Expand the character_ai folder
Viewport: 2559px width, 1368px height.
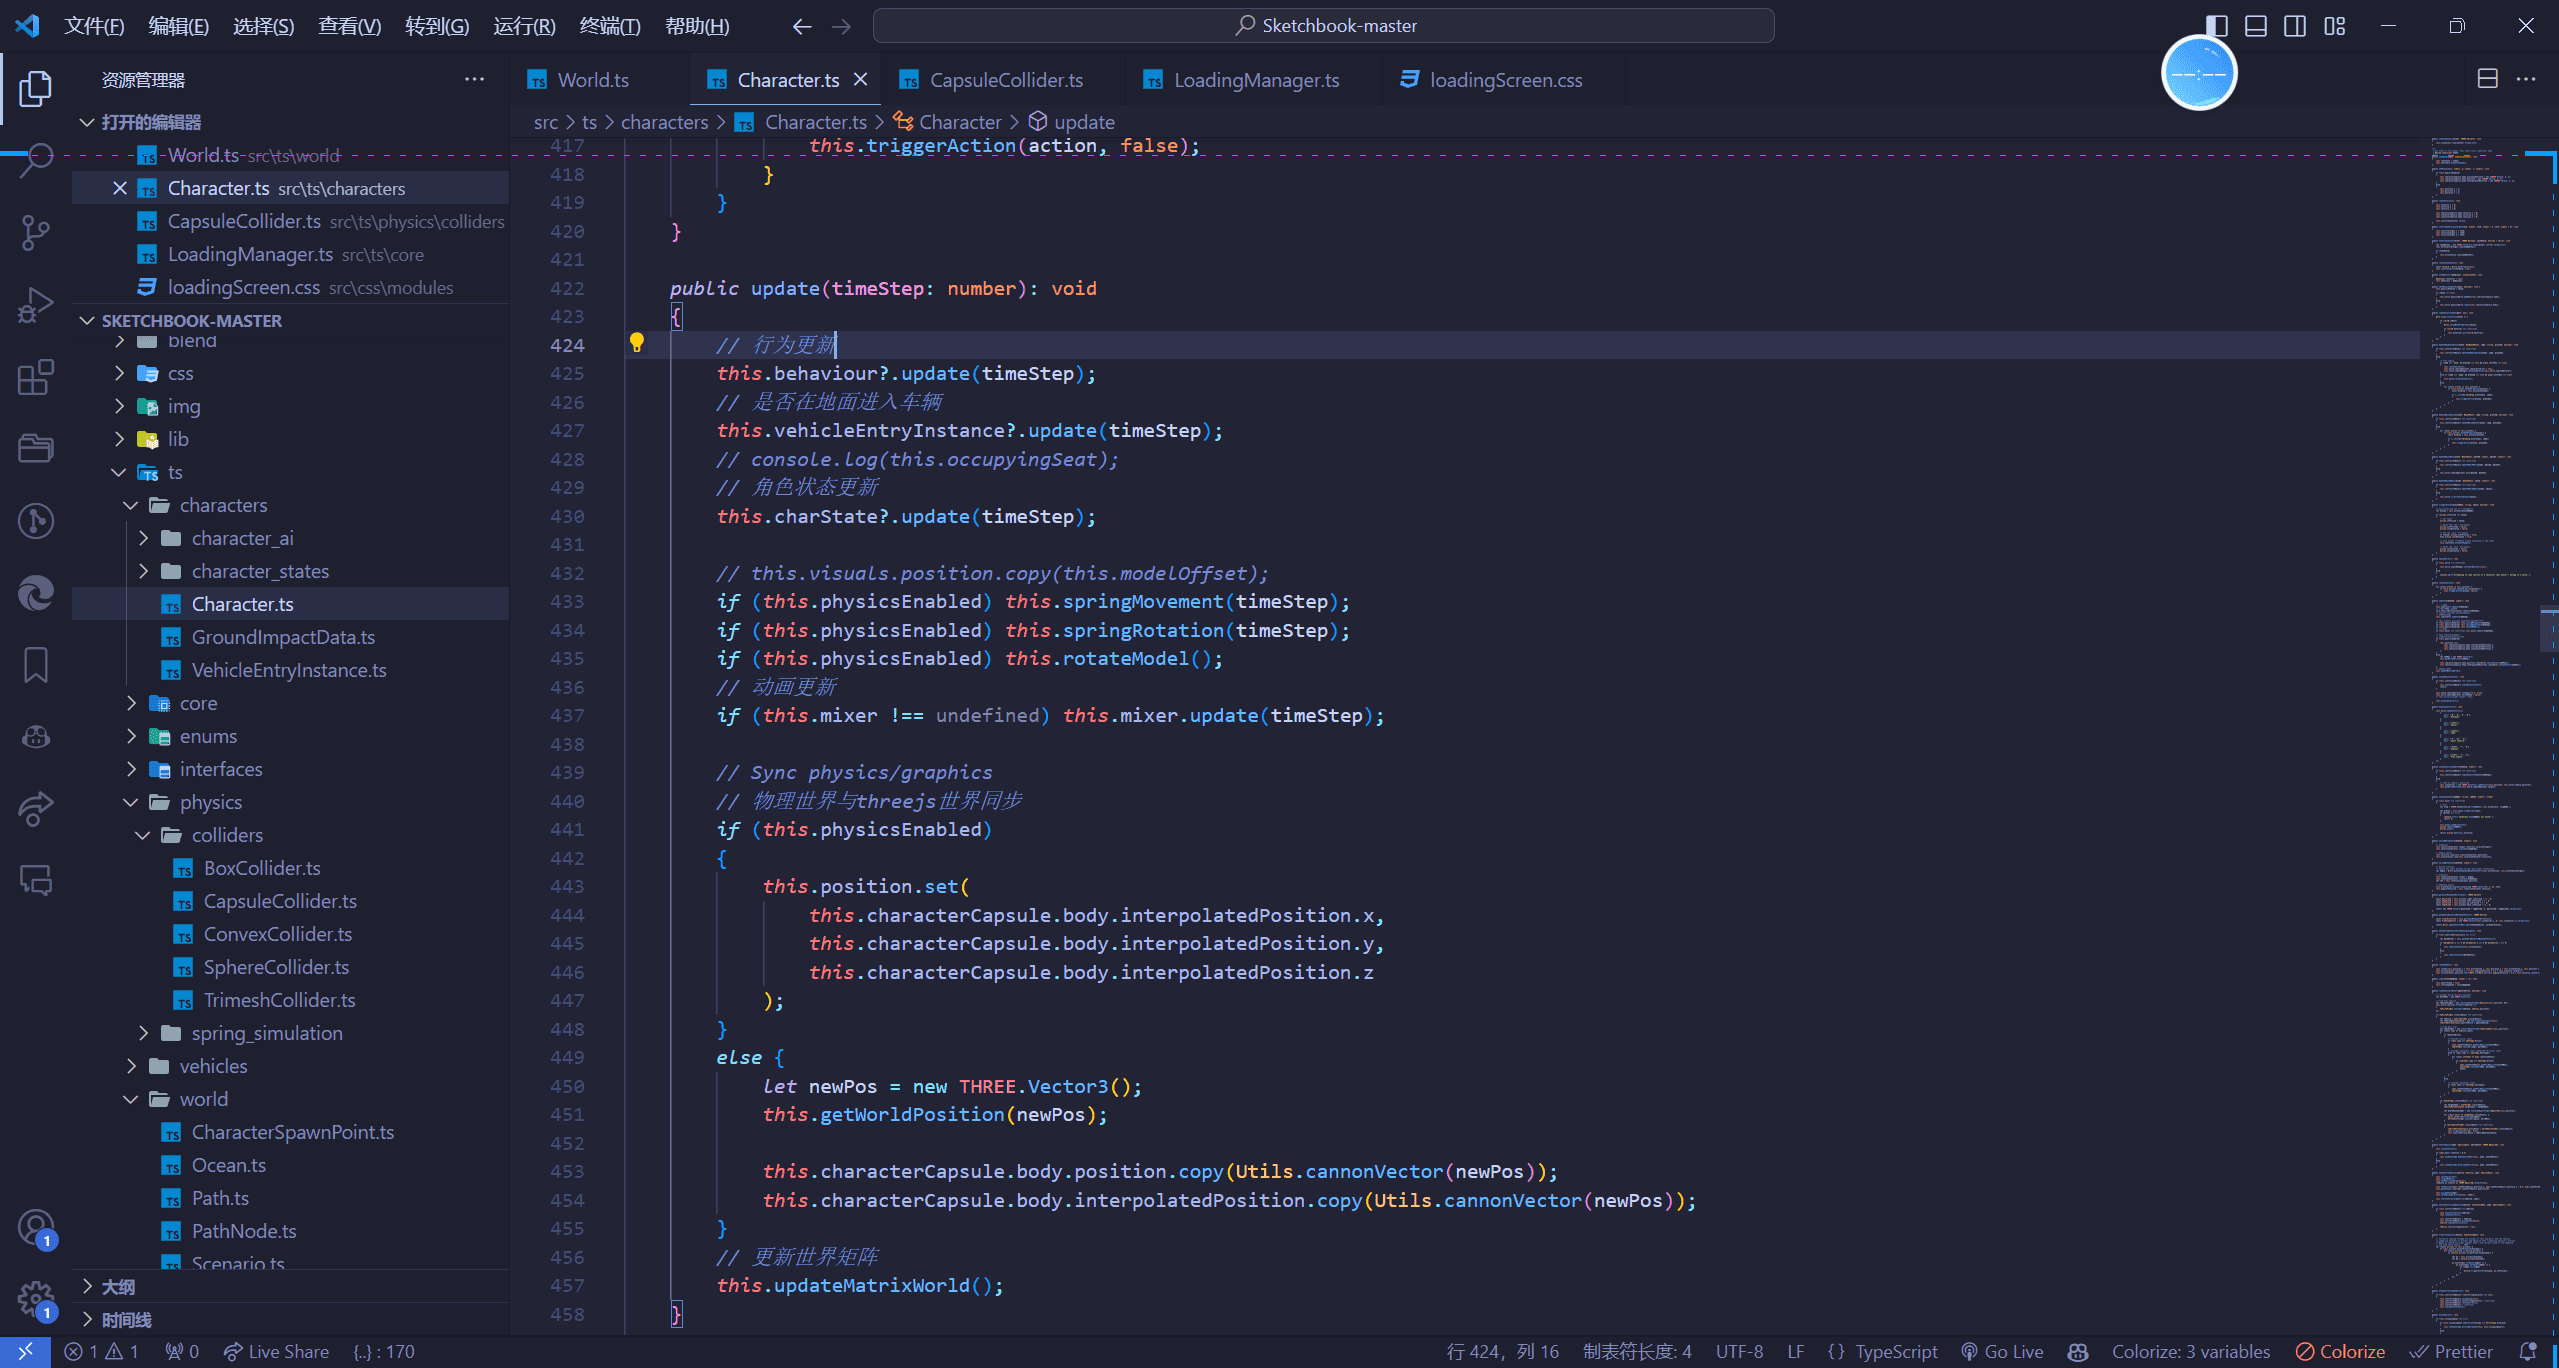tap(144, 538)
